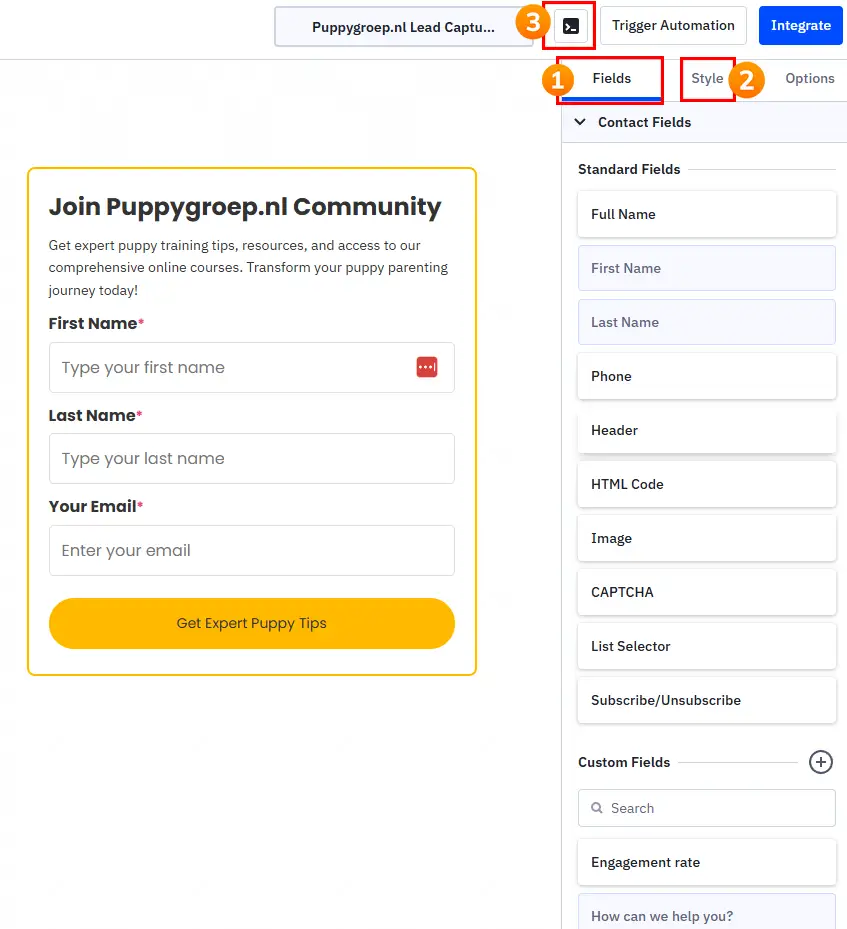Click inside the Enter your email input

(251, 550)
